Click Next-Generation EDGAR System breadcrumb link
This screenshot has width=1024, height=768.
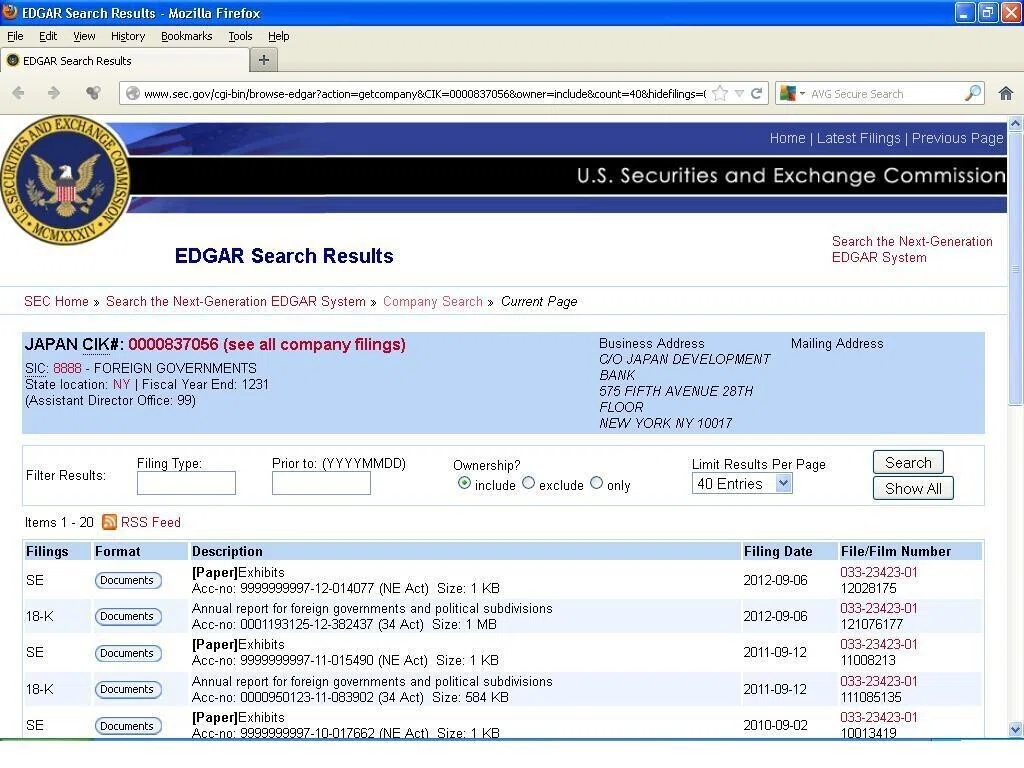236,301
